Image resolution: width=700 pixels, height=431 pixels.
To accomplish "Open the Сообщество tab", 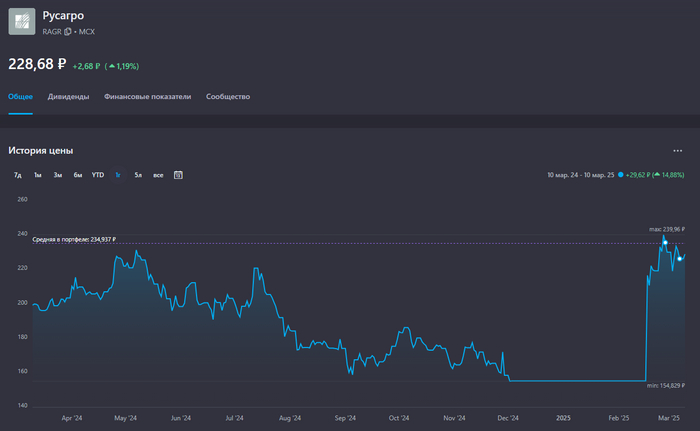I will point(228,97).
